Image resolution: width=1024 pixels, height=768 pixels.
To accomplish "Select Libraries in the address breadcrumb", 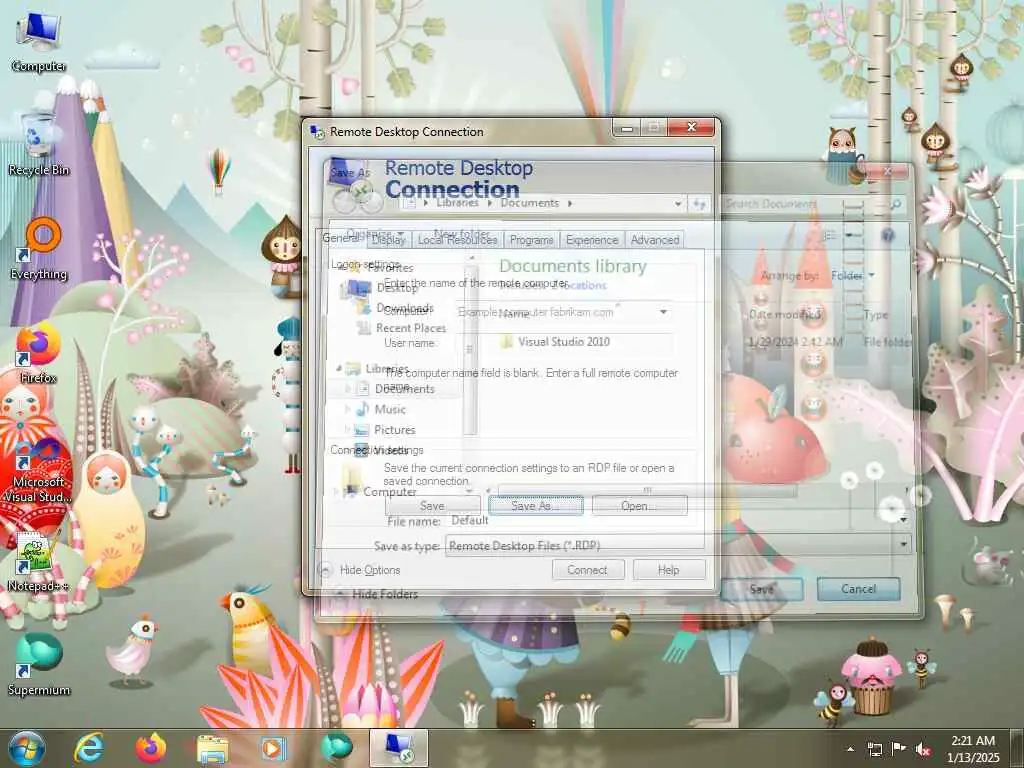I will [457, 203].
